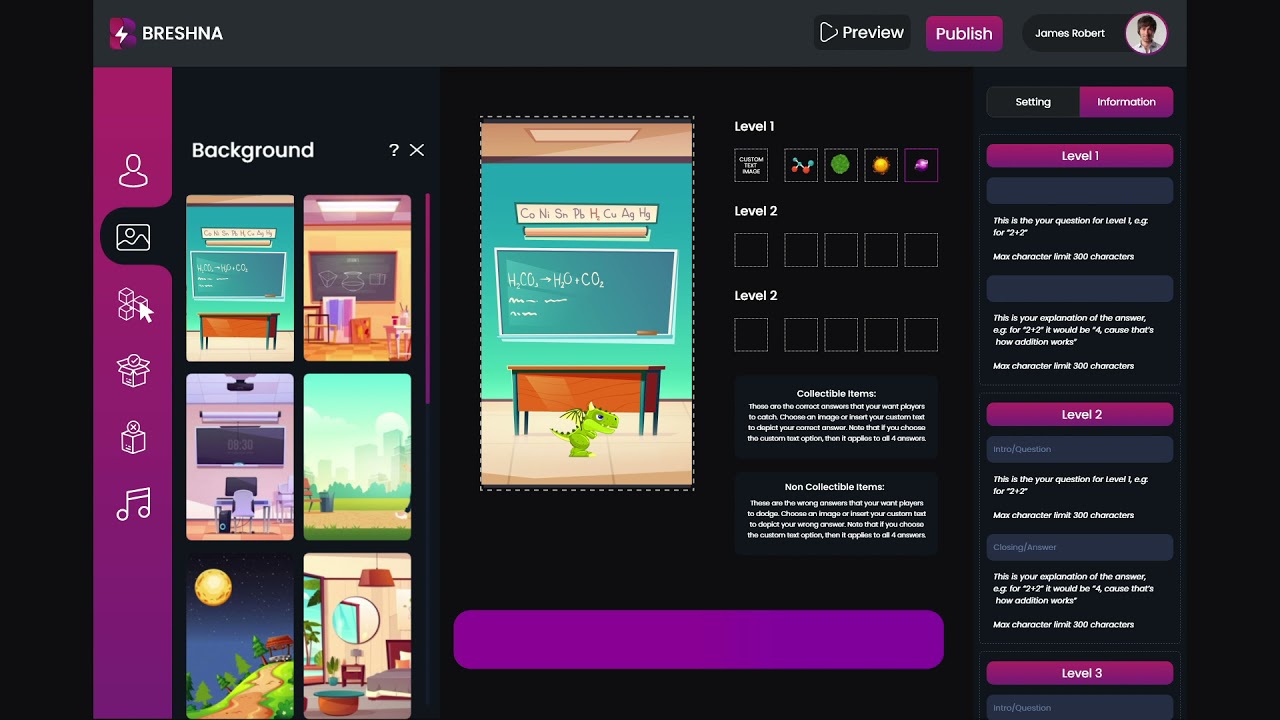Open the character (person) section in sidebar
This screenshot has height=720, width=1280.
click(x=133, y=171)
